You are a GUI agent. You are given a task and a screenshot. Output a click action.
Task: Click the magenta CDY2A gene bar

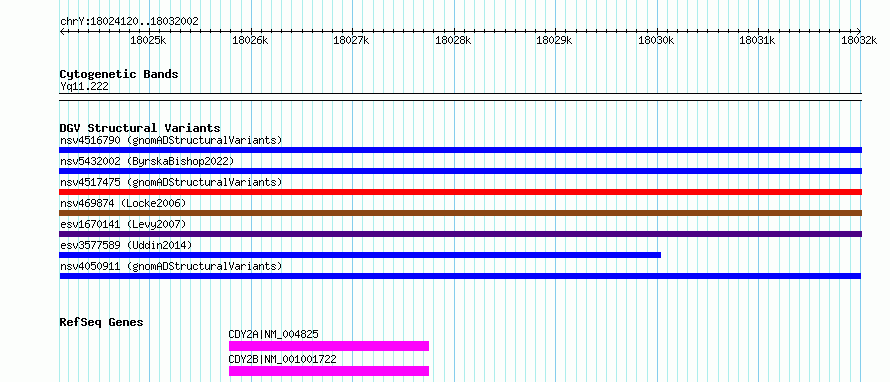[x=329, y=346]
